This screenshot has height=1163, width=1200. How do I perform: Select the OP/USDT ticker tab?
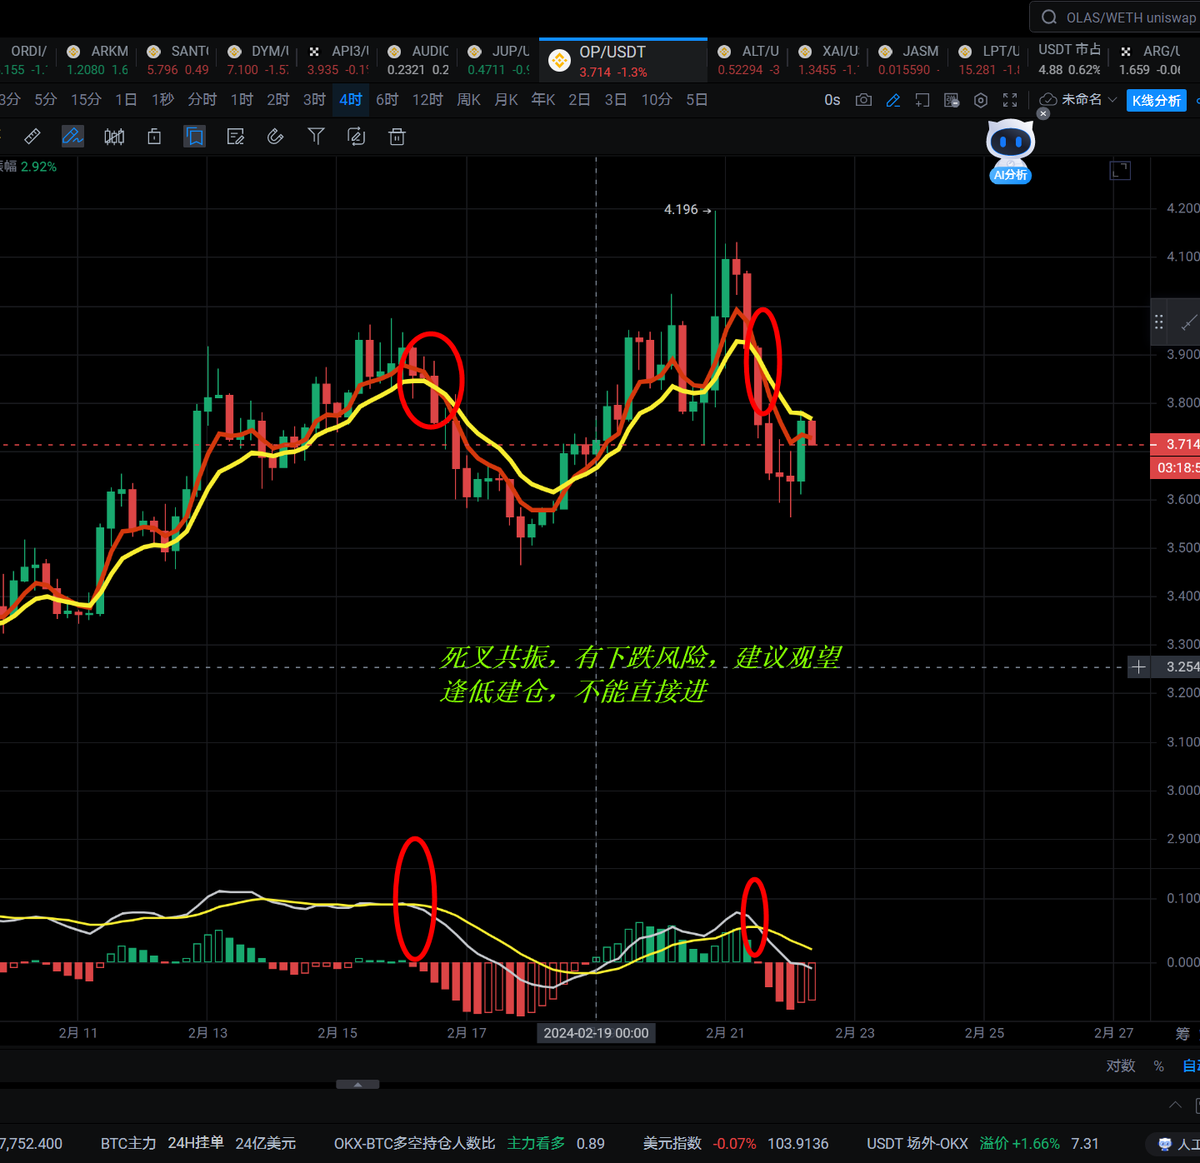tap(624, 61)
